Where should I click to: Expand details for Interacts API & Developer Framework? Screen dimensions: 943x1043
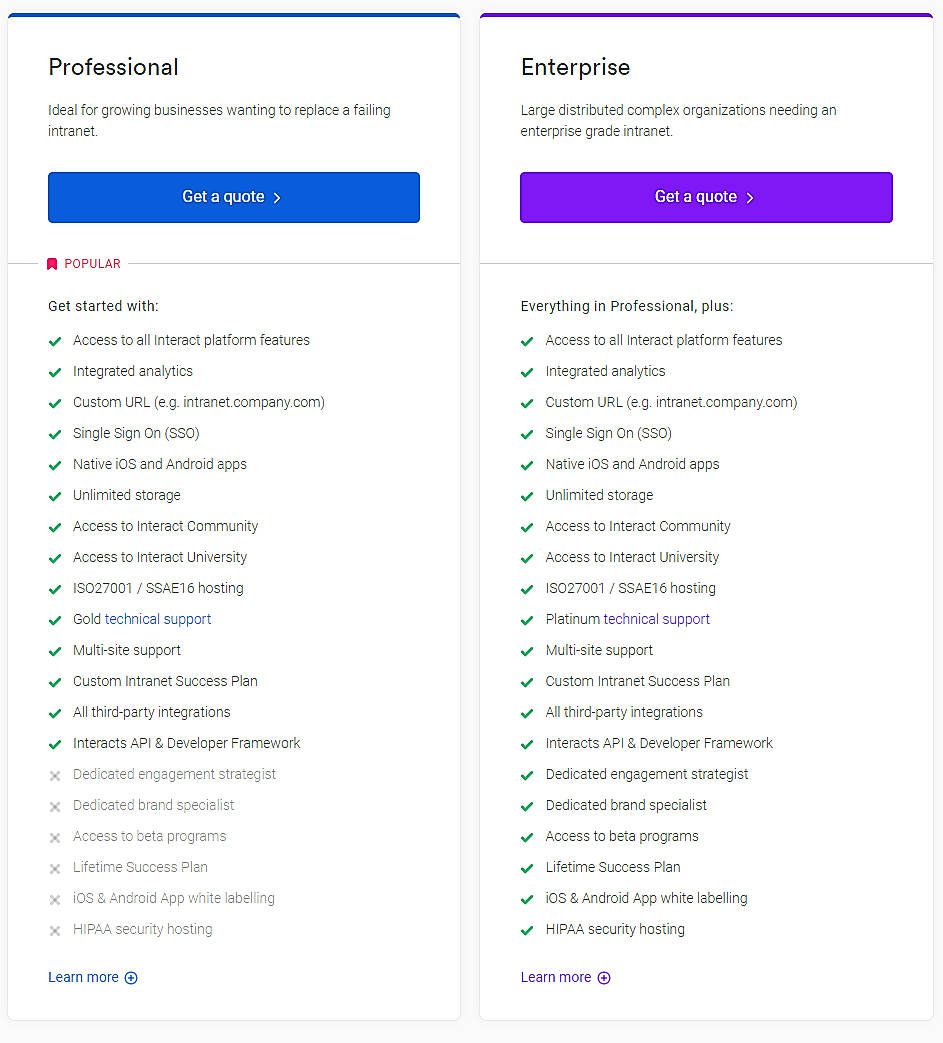(x=186, y=743)
